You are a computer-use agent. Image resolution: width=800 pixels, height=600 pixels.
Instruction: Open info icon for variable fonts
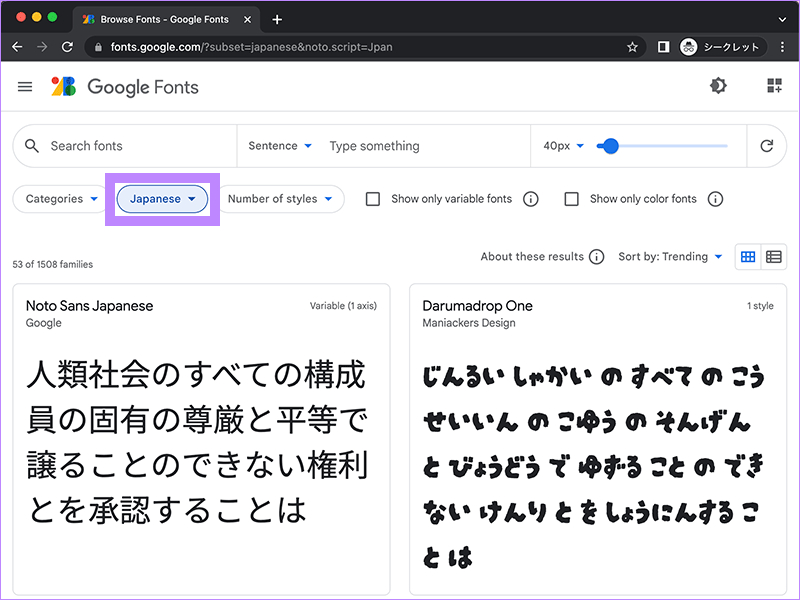tap(531, 199)
